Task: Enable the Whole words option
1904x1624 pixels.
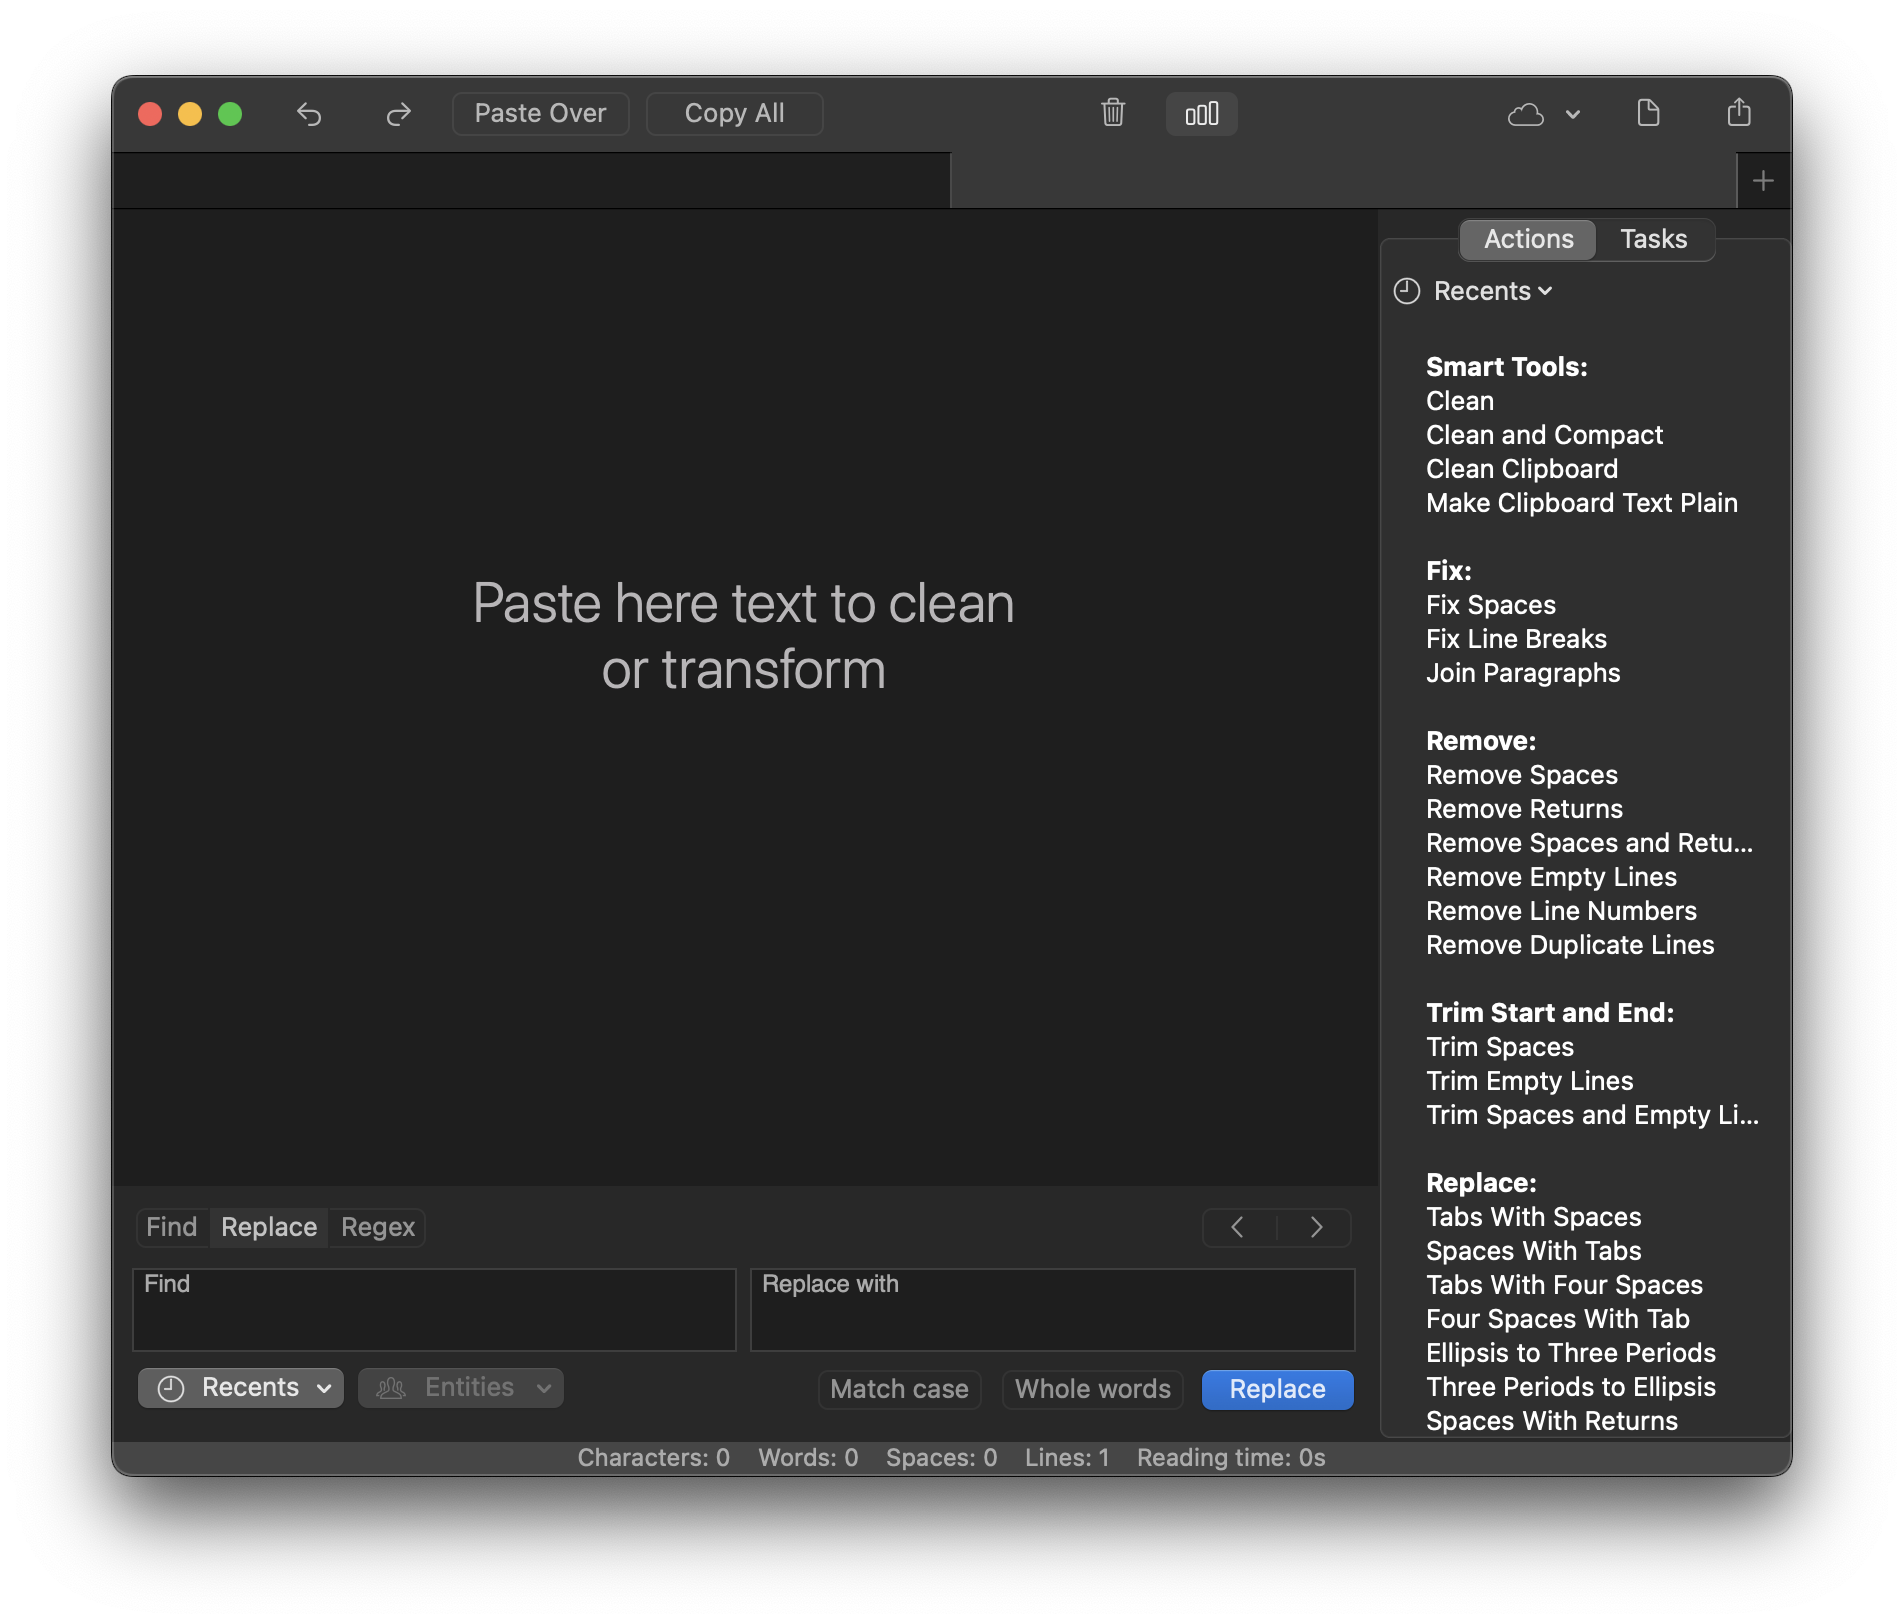Action: [x=1092, y=1389]
